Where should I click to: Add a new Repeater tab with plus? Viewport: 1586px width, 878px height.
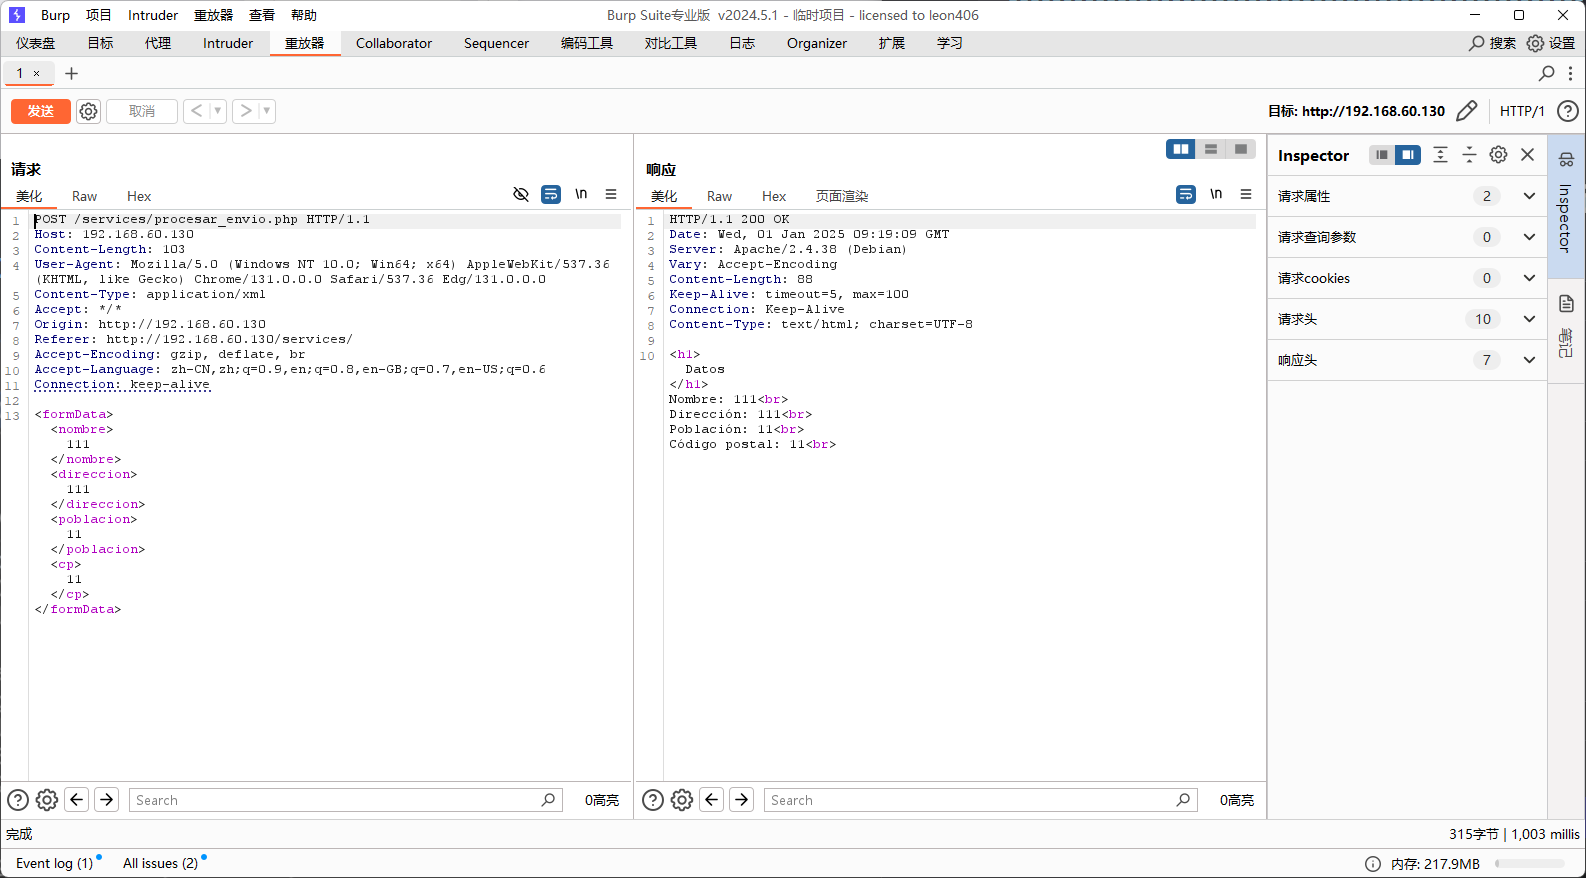click(71, 73)
